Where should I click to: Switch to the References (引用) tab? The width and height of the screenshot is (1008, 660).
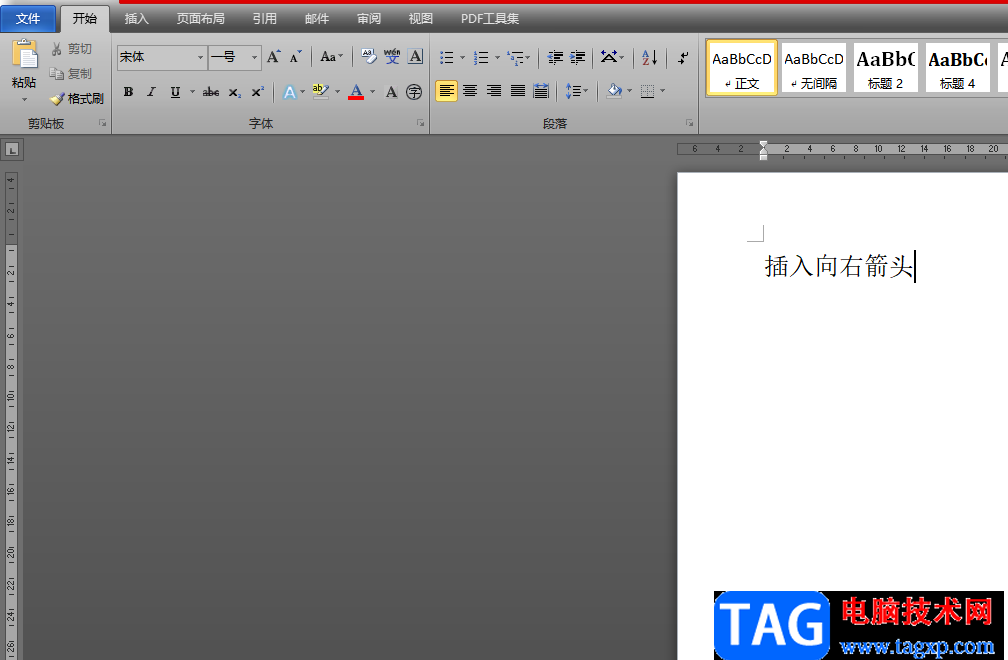point(264,19)
